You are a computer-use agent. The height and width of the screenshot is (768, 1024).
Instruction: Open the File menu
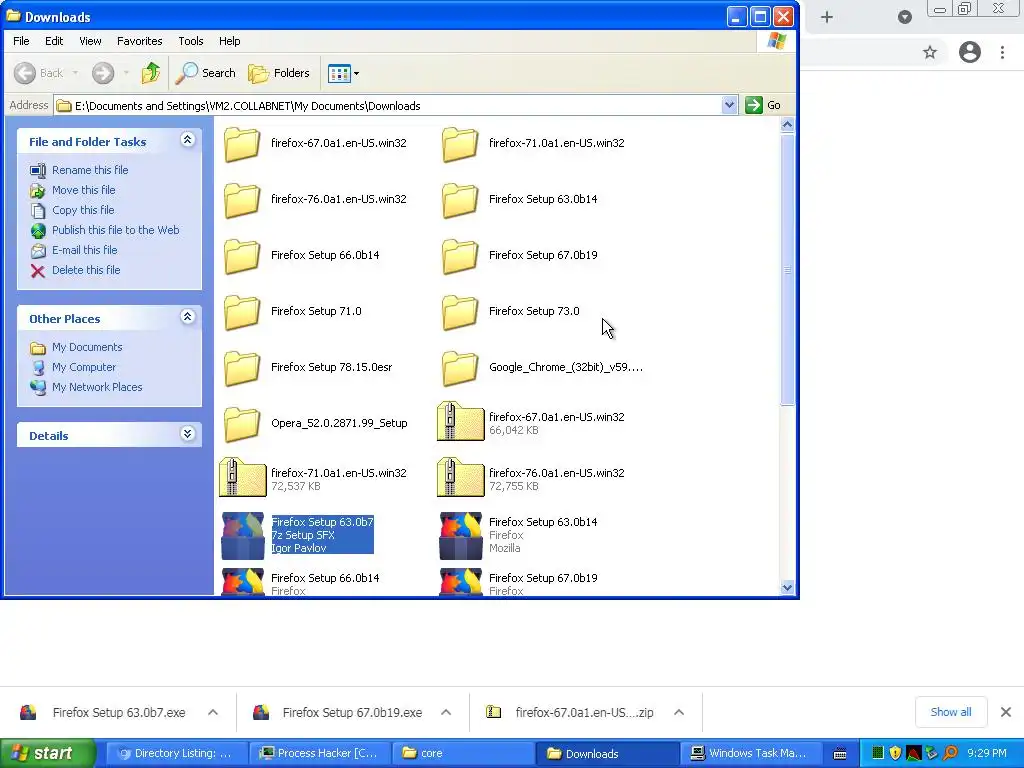tap(21, 41)
